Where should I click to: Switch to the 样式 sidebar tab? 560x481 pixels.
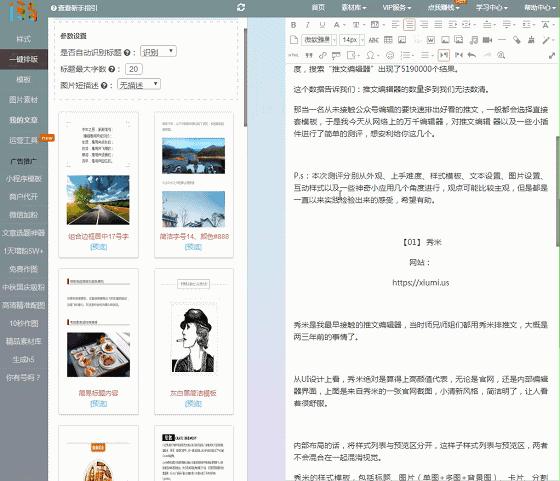[24, 39]
